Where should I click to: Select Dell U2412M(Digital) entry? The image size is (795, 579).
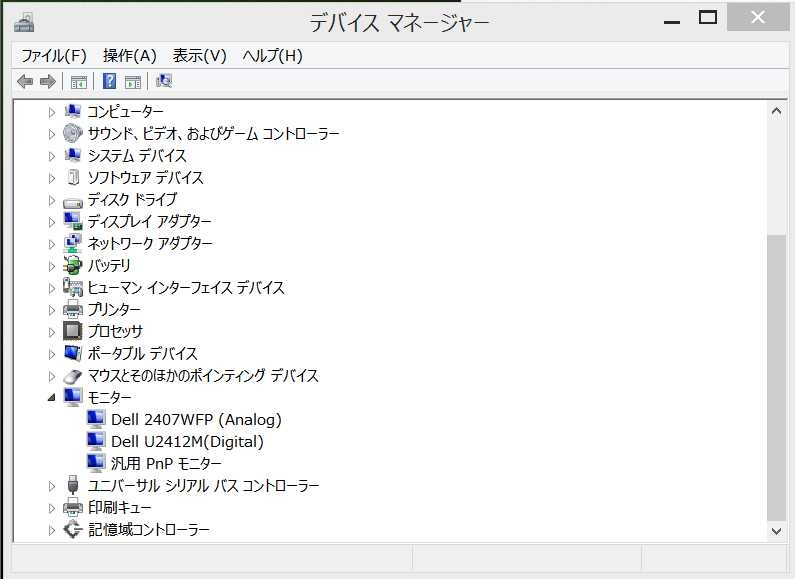[x=188, y=442]
